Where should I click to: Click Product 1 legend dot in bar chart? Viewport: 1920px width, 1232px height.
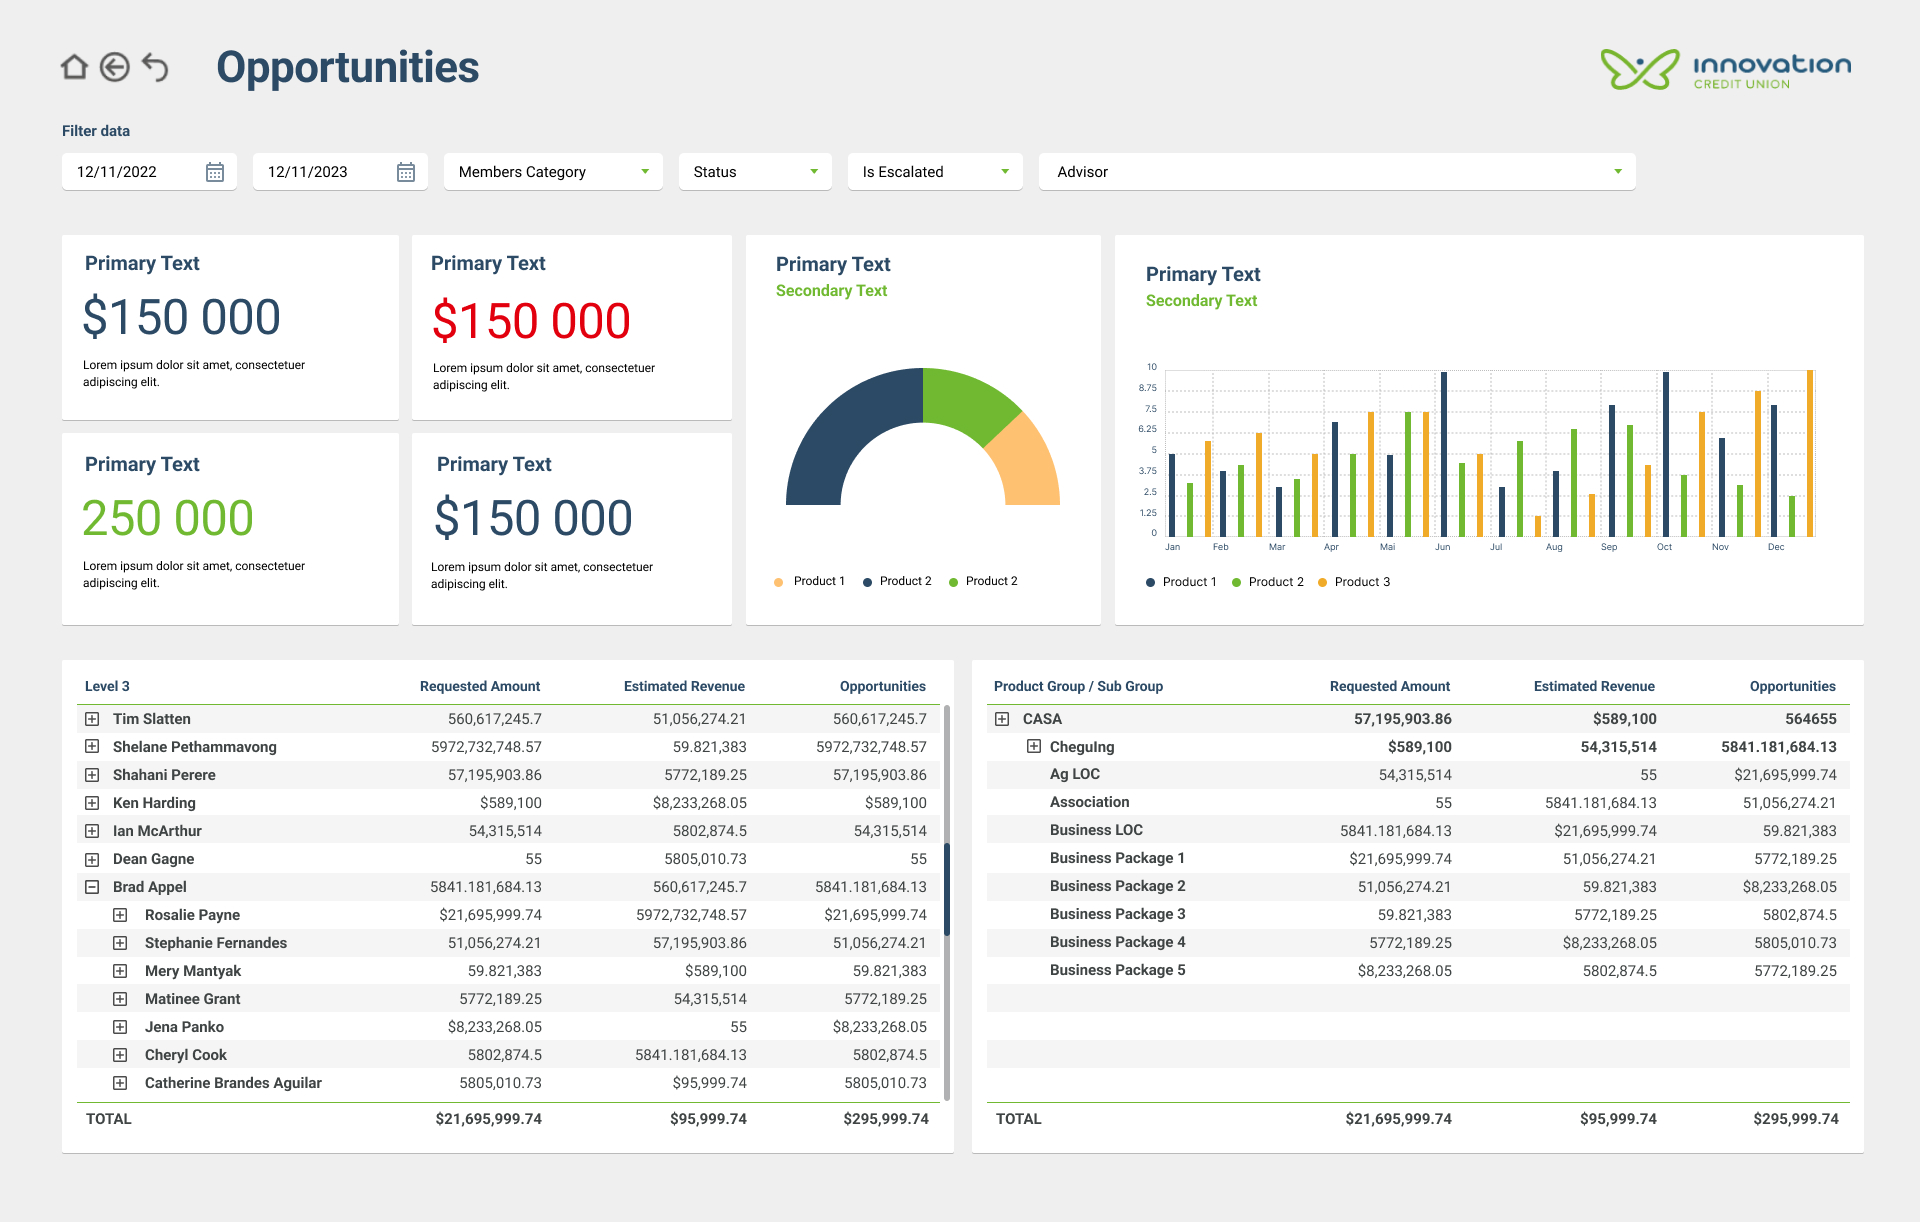click(1151, 582)
